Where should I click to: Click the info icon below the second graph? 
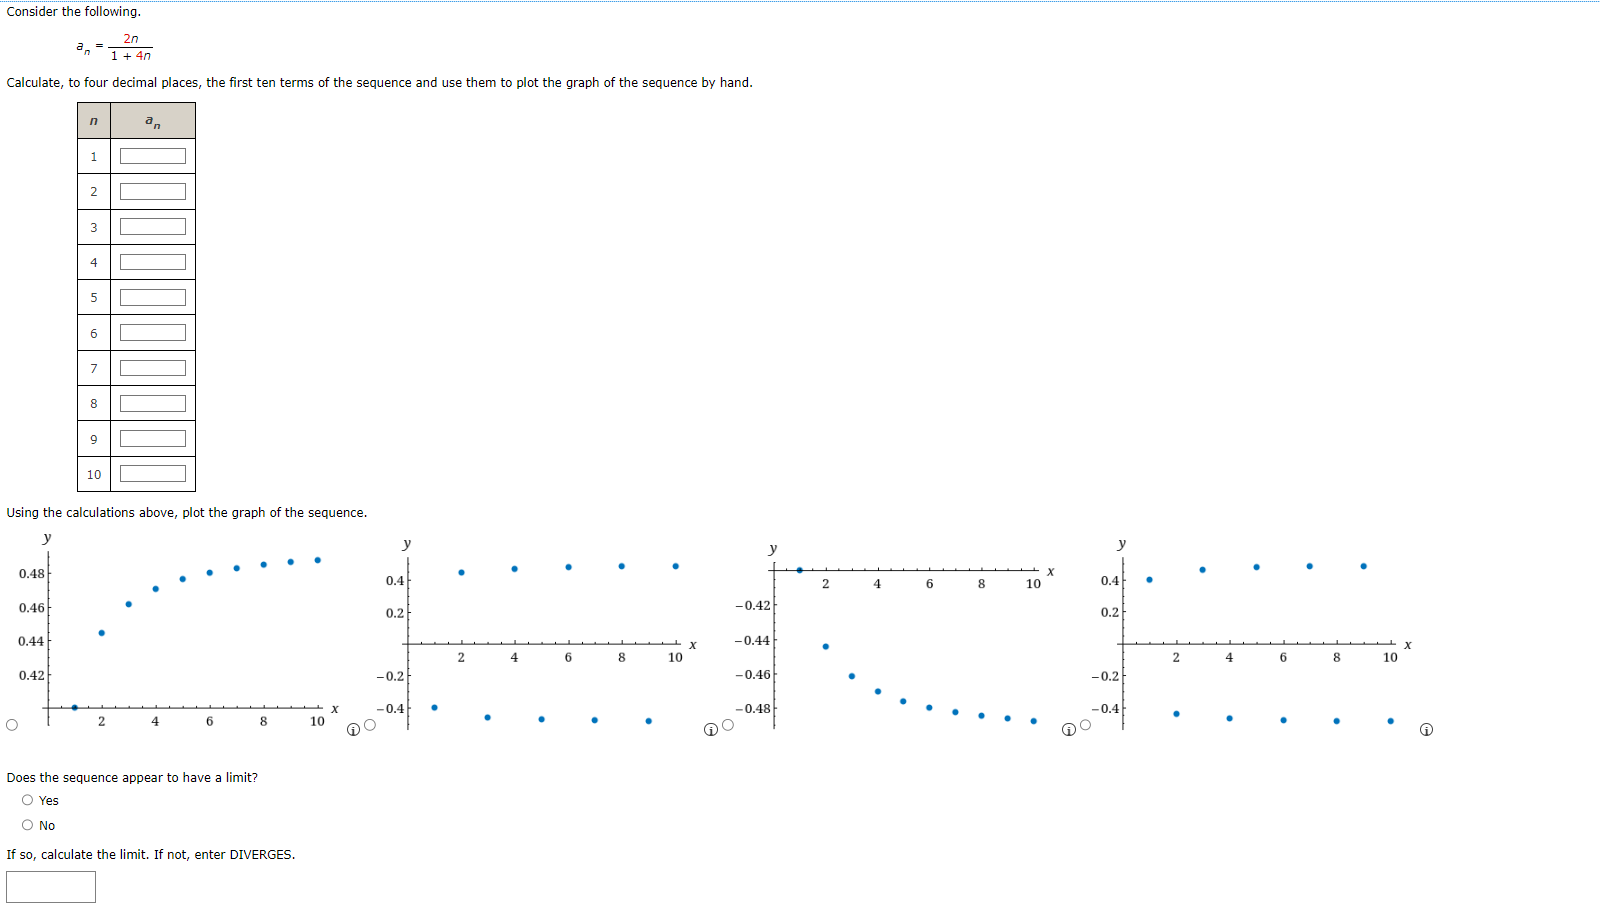pyautogui.click(x=709, y=730)
